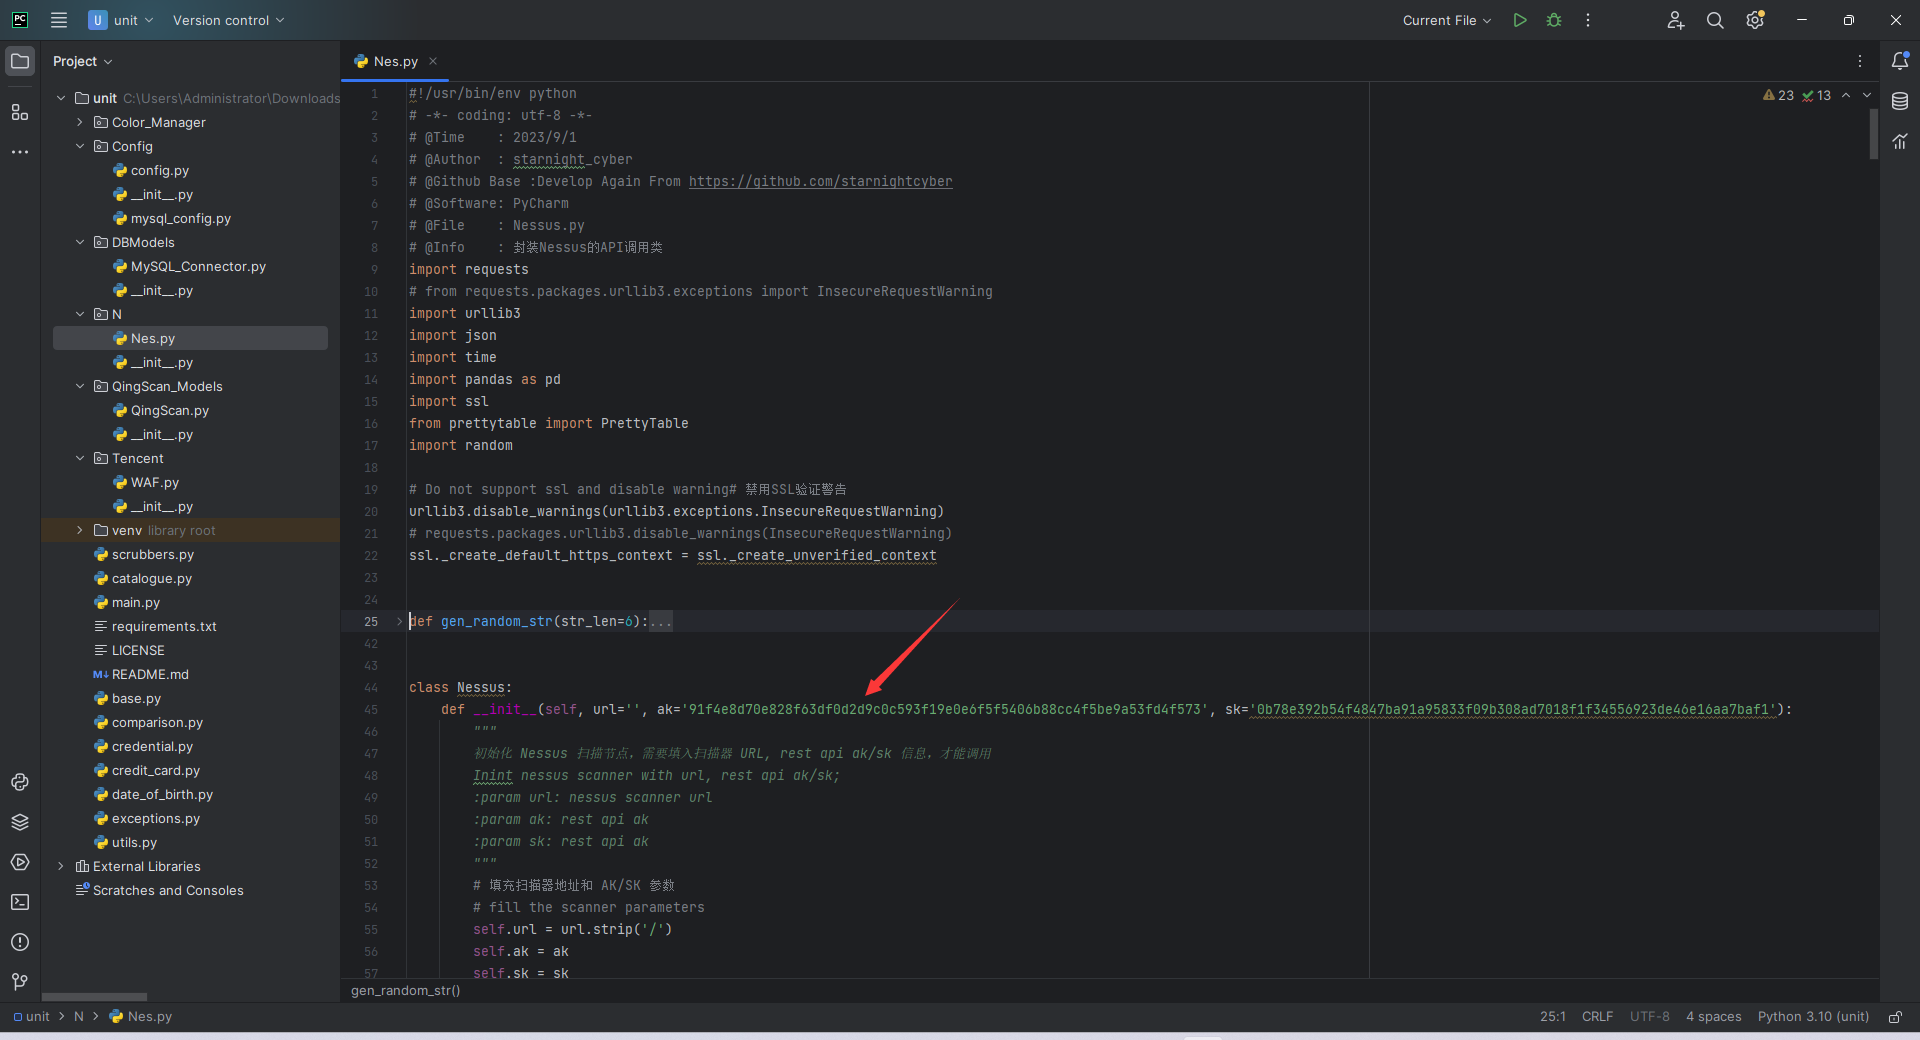
Task: Click the 23 warnings inspection indicator
Action: (x=1778, y=95)
